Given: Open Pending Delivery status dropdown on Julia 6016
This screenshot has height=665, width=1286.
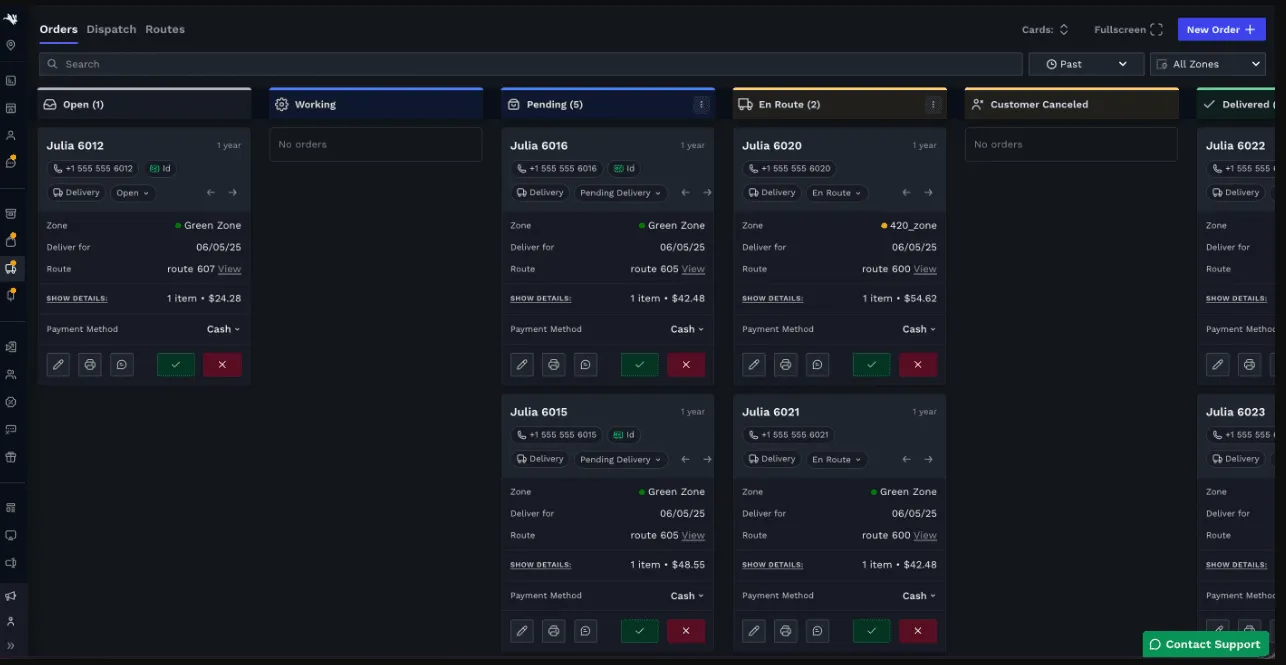Looking at the screenshot, I should pos(620,193).
